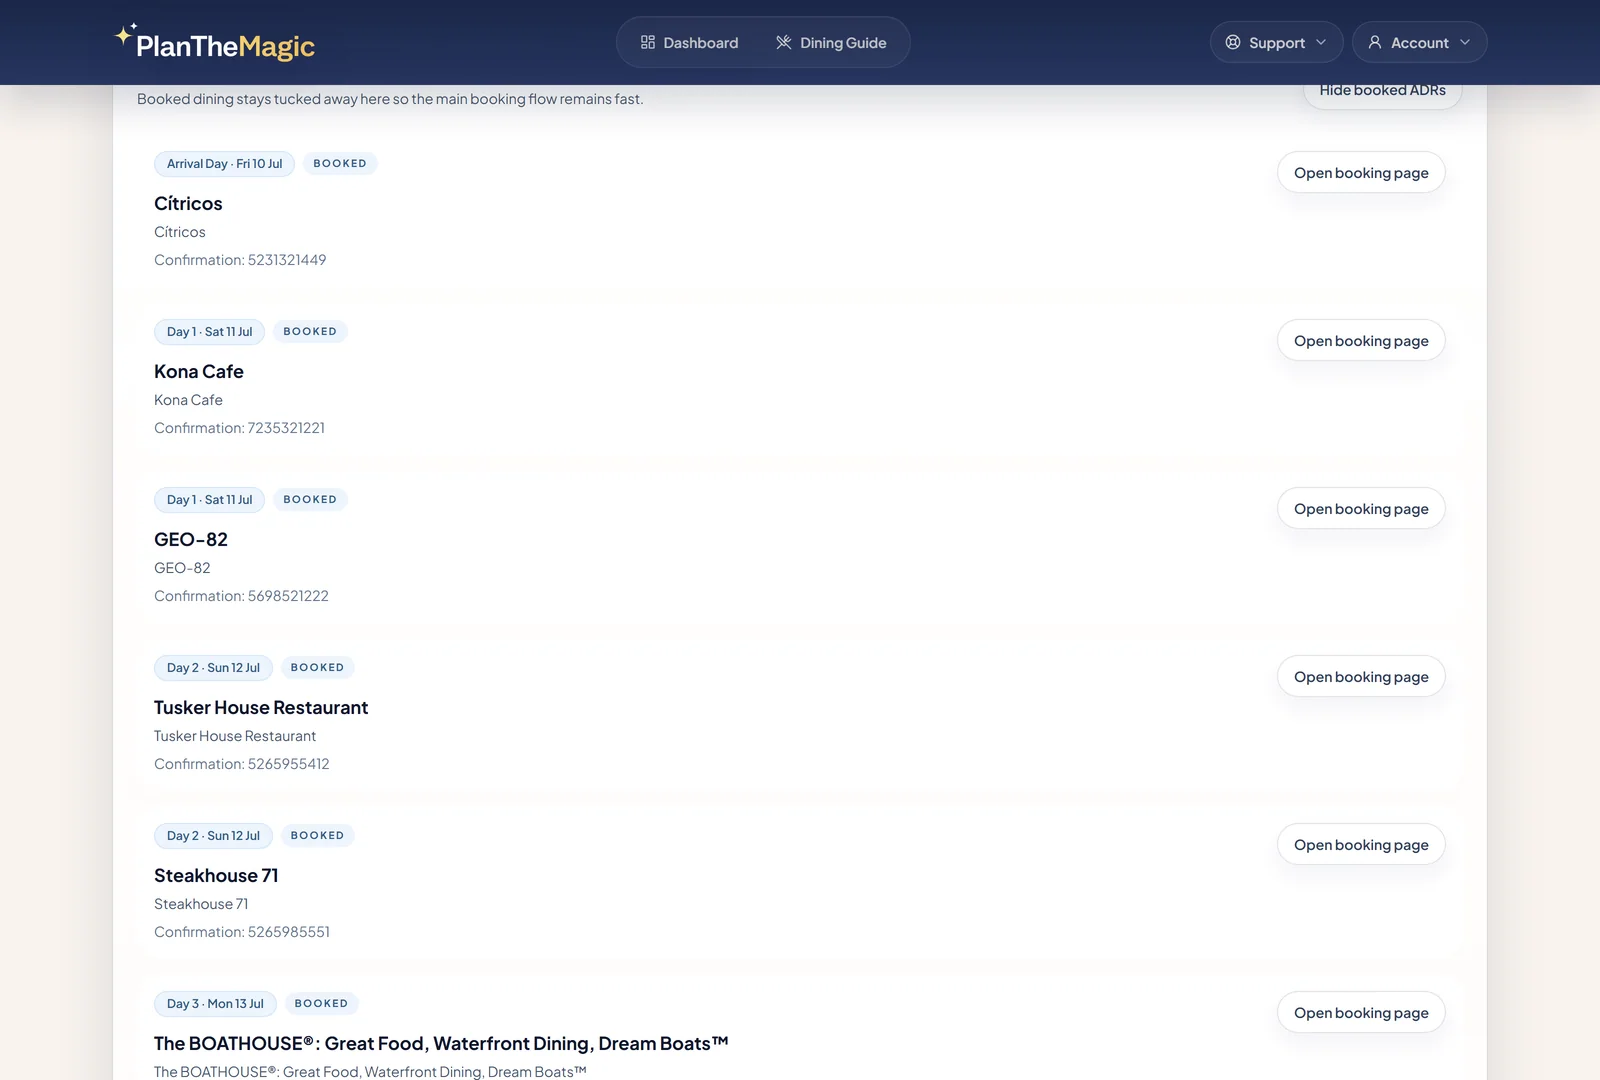Go to the Dining Guide tab

click(831, 42)
